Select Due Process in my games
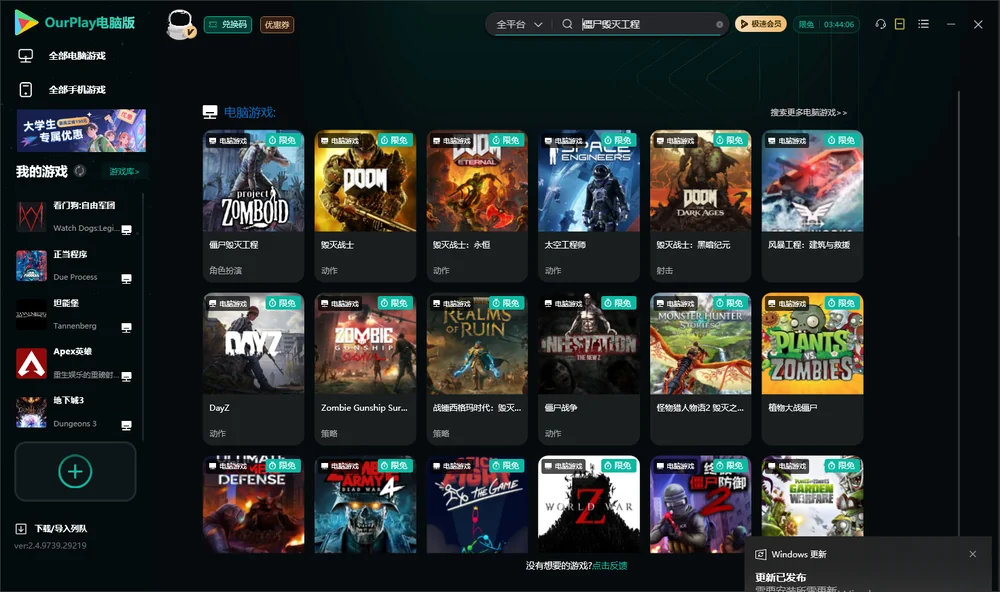Screen dimensions: 1000x592 75,265
